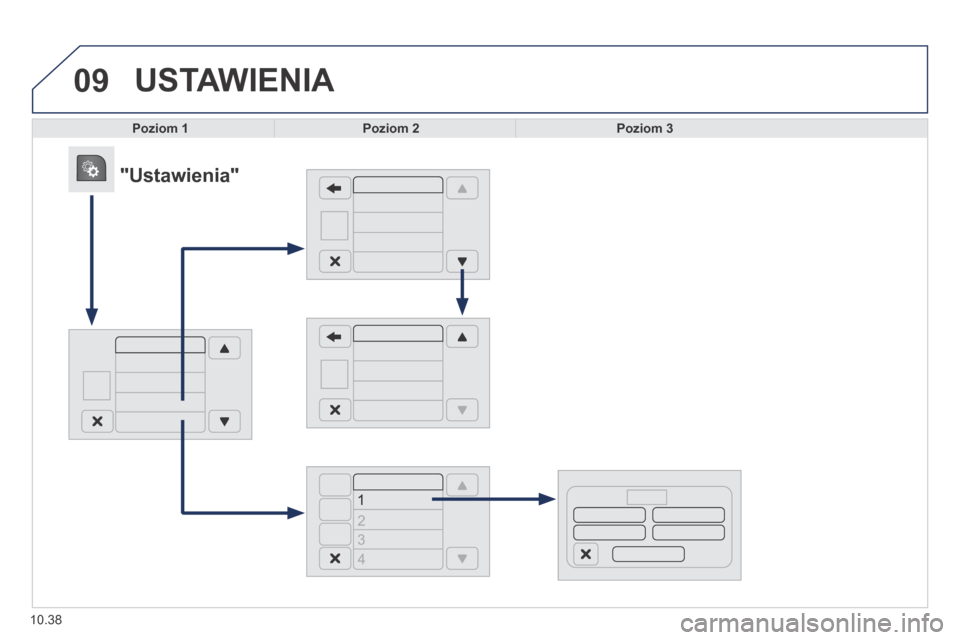Select the highlighted header row above row "1"
The width and height of the screenshot is (960, 640).
pos(398,482)
